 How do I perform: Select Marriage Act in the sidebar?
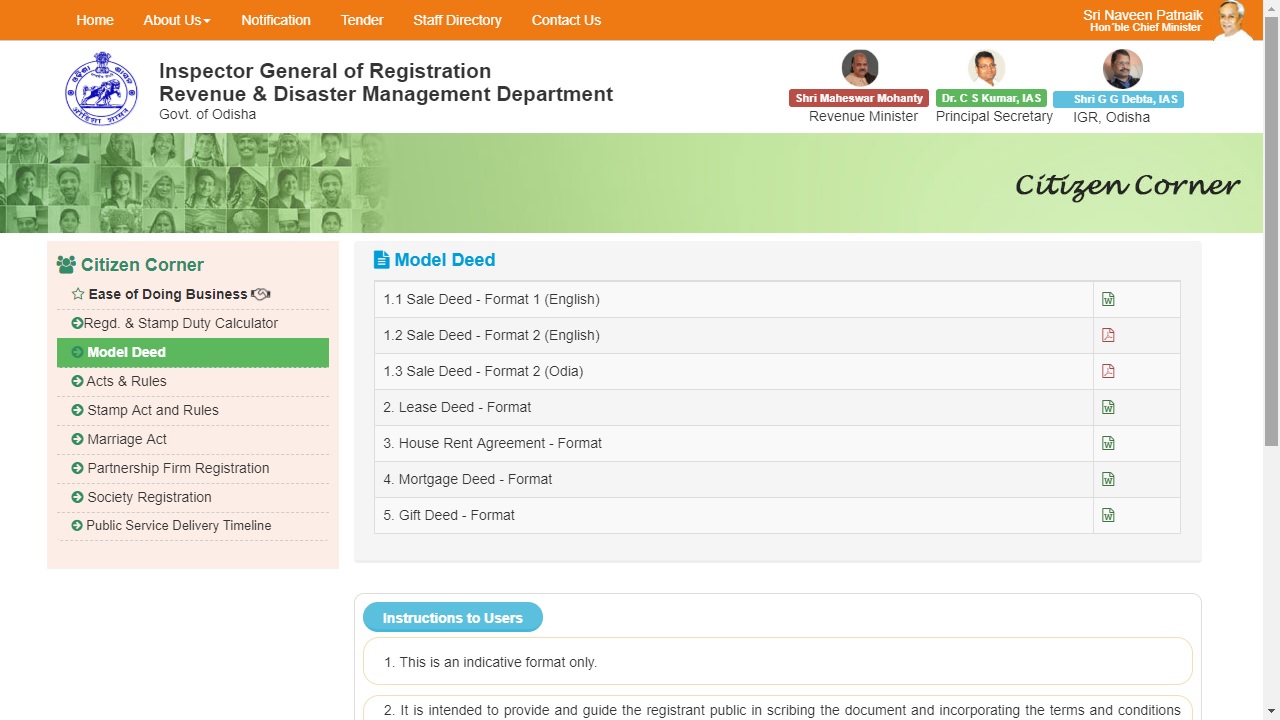tap(127, 439)
